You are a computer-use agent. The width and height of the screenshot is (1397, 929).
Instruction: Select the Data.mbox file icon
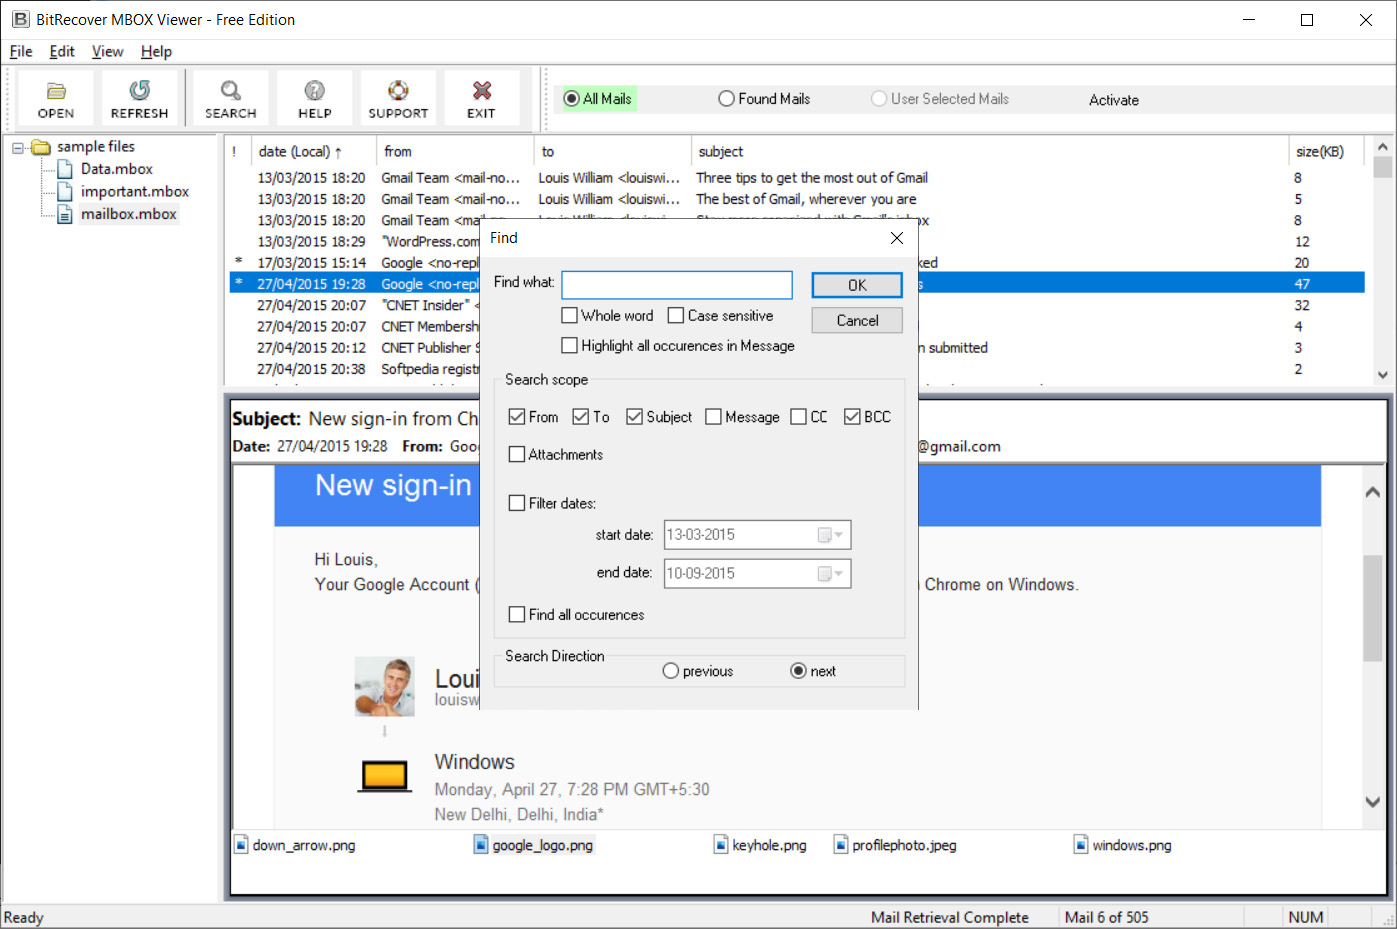pyautogui.click(x=65, y=169)
